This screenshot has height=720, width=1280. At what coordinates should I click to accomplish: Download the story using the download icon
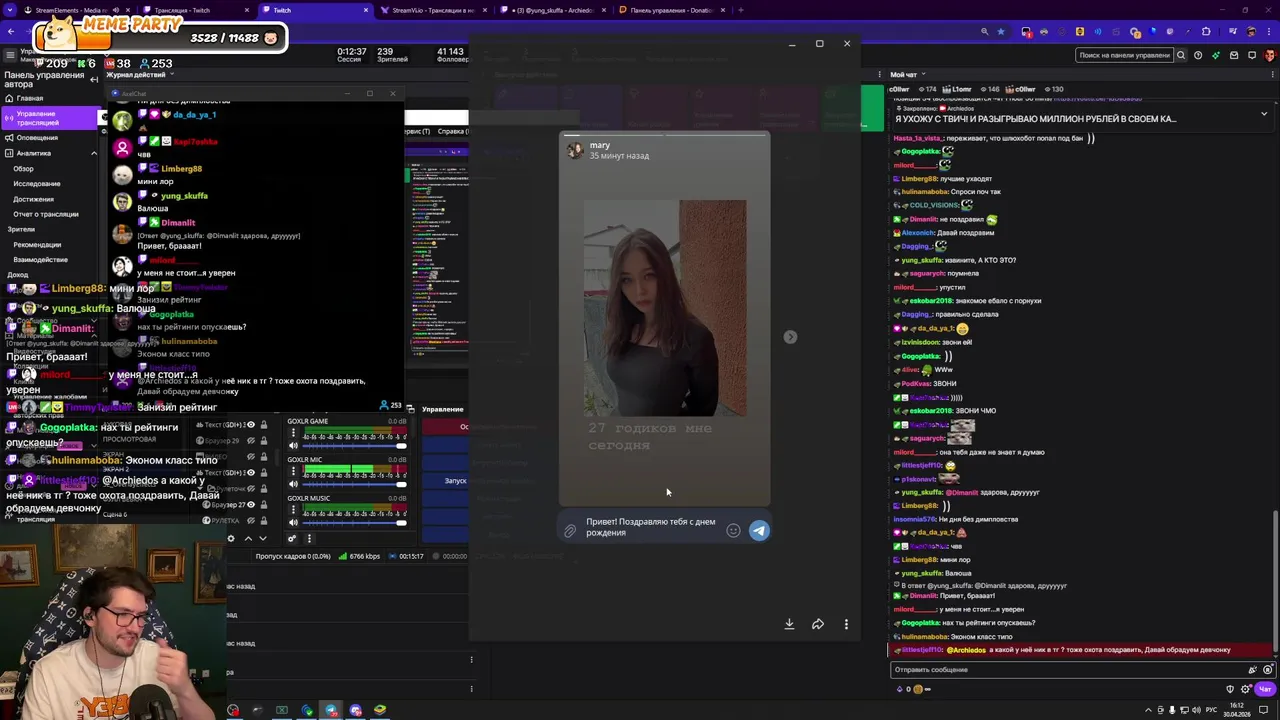coord(789,624)
